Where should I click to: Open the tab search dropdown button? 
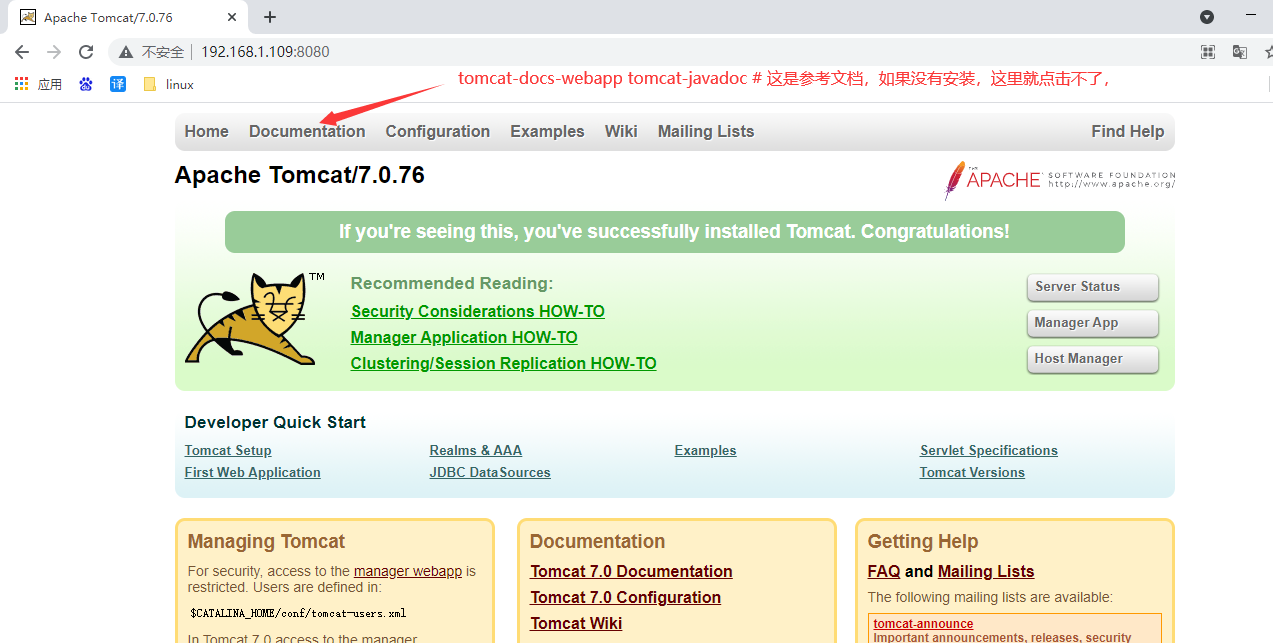tap(1207, 17)
